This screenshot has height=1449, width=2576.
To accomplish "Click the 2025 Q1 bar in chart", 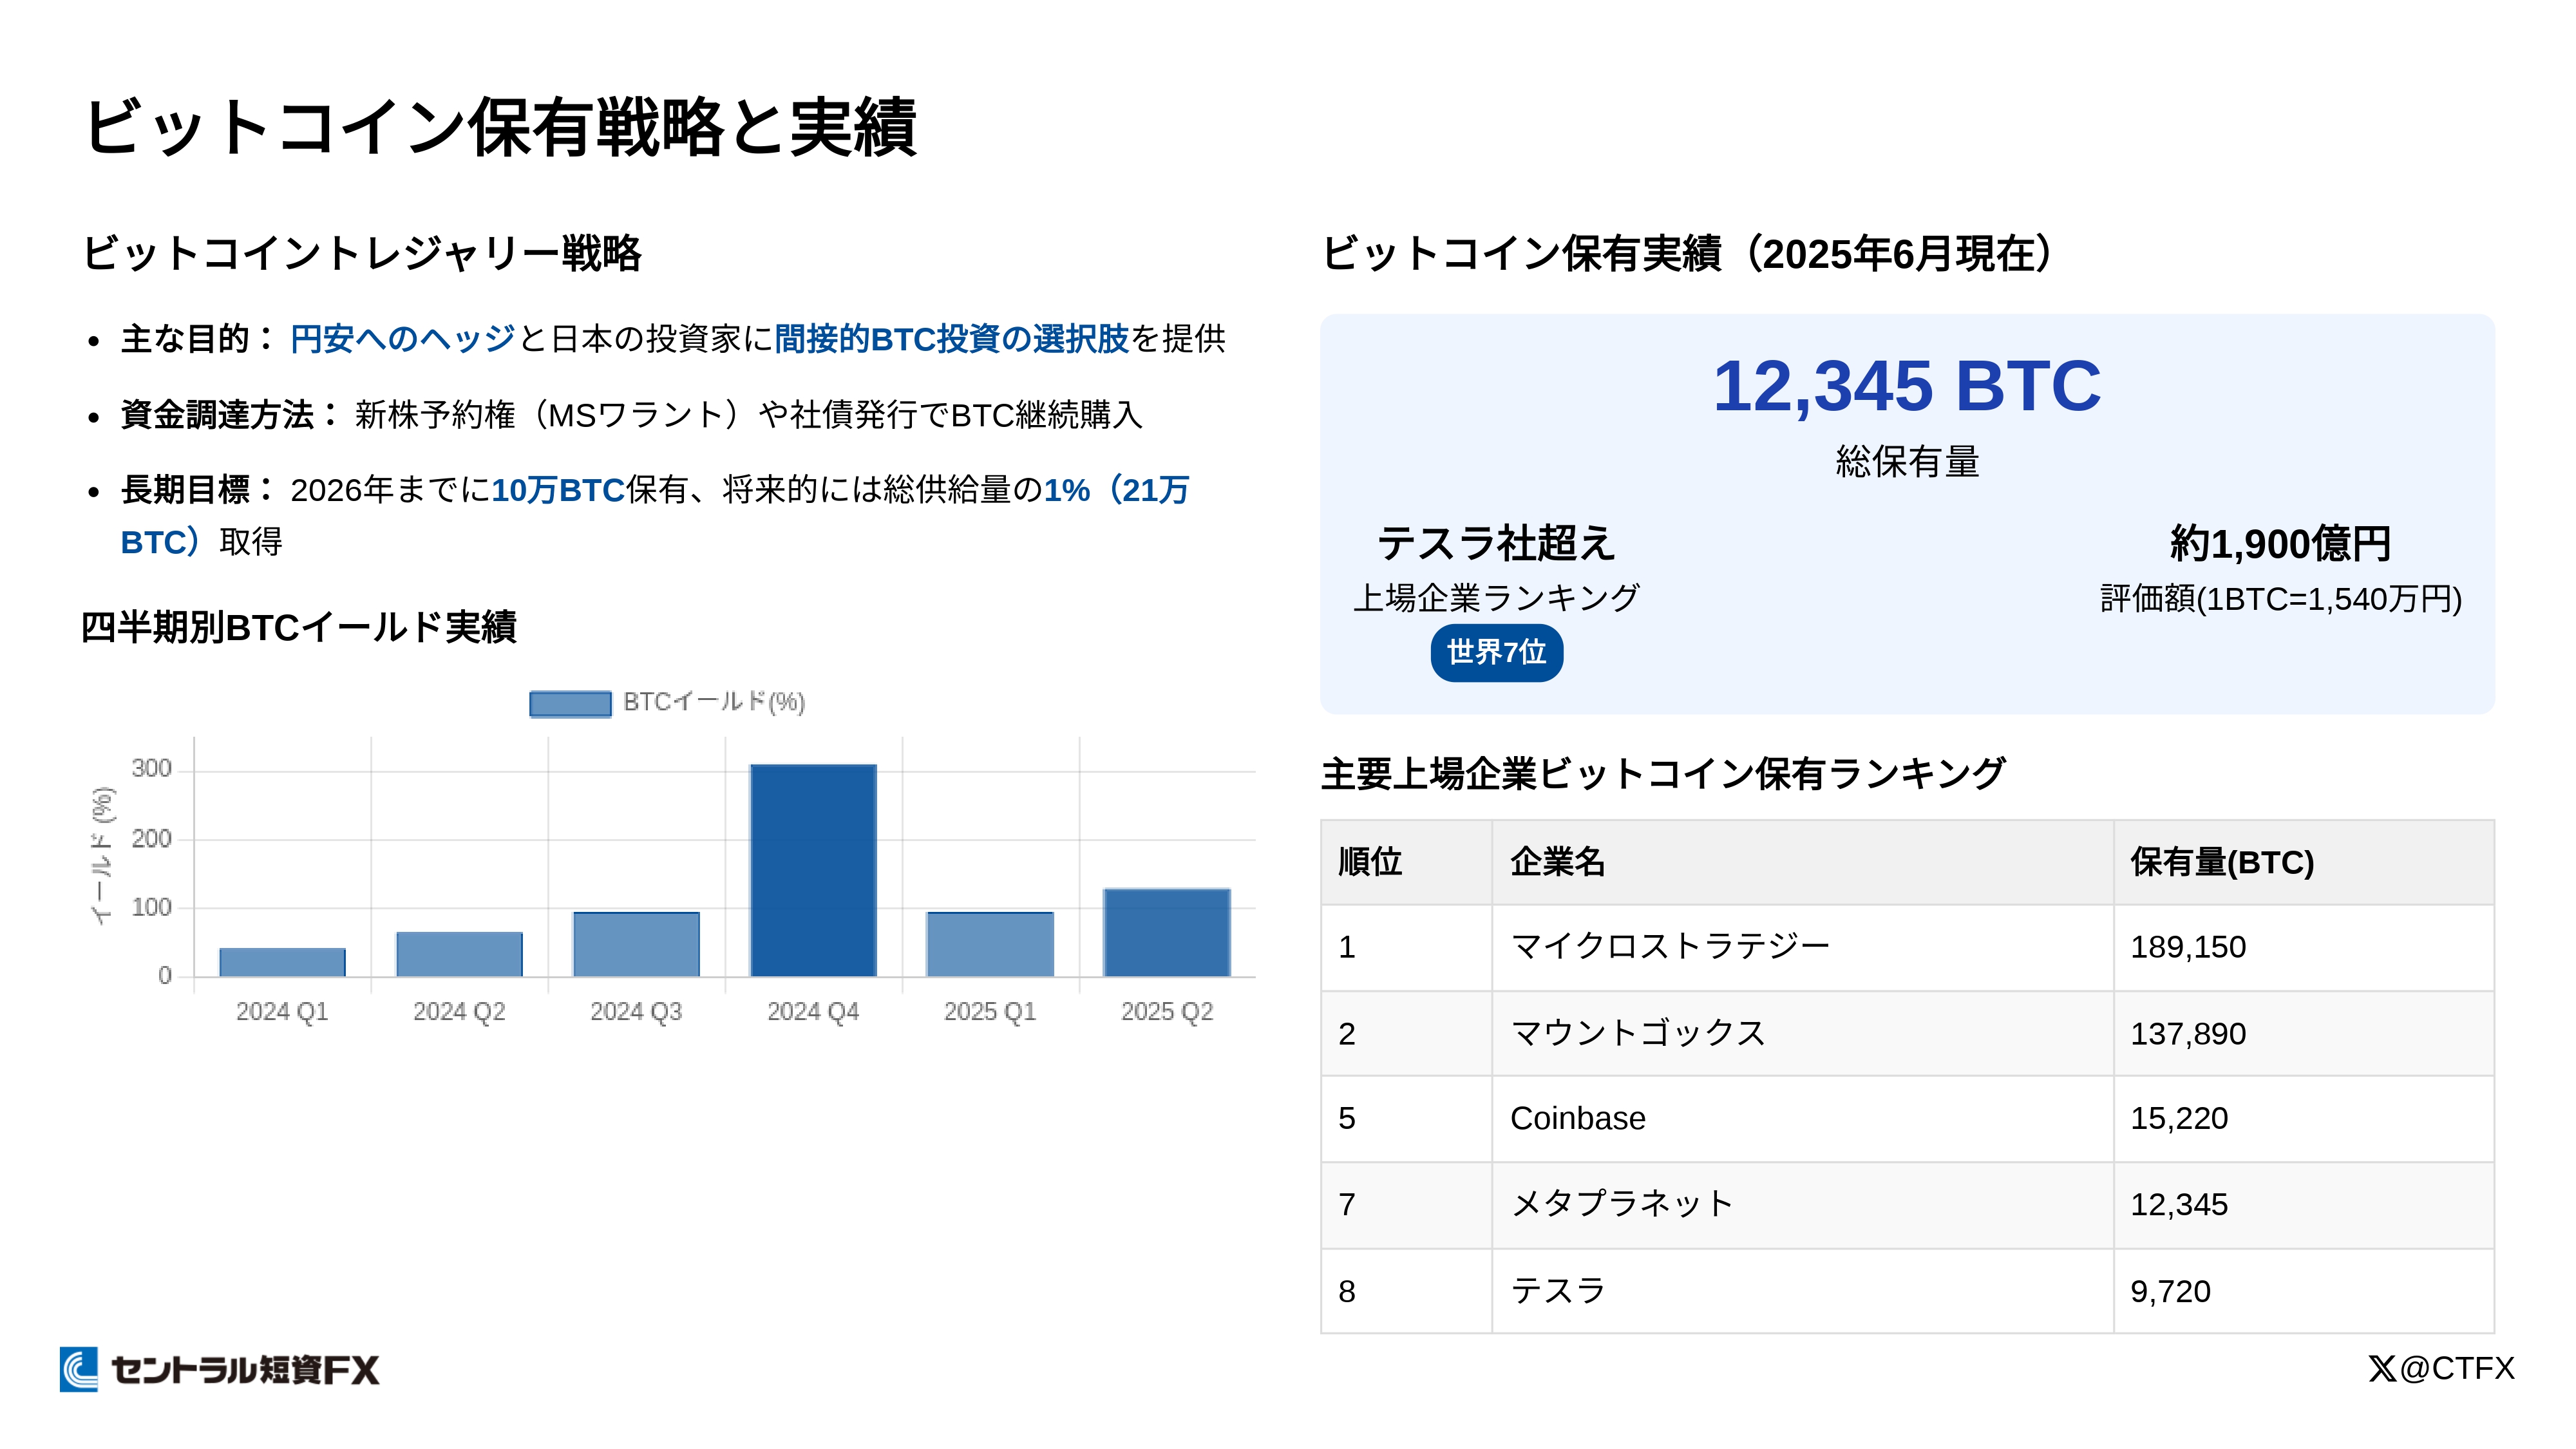I will point(990,944).
